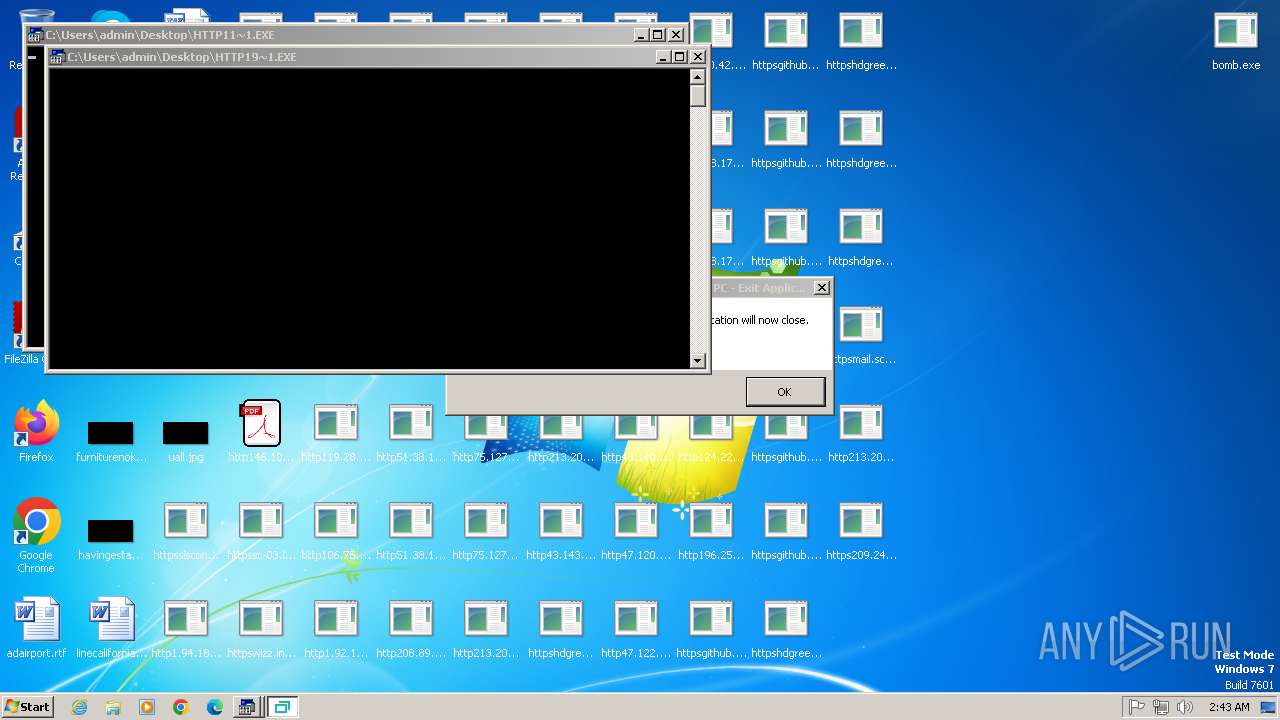Select the http124.22 executable icon
This screenshot has width=1280, height=720.
(x=711, y=432)
